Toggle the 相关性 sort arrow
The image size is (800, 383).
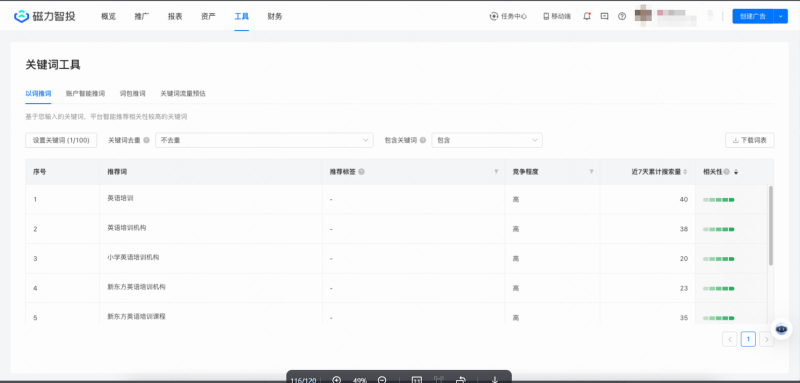point(736,172)
